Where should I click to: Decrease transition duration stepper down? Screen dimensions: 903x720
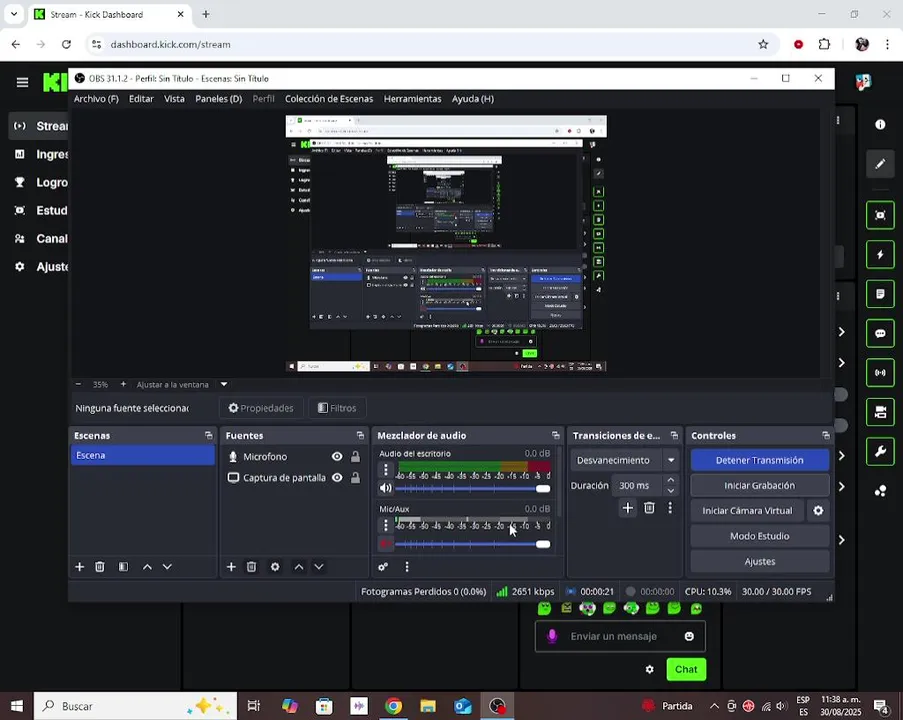(671, 491)
